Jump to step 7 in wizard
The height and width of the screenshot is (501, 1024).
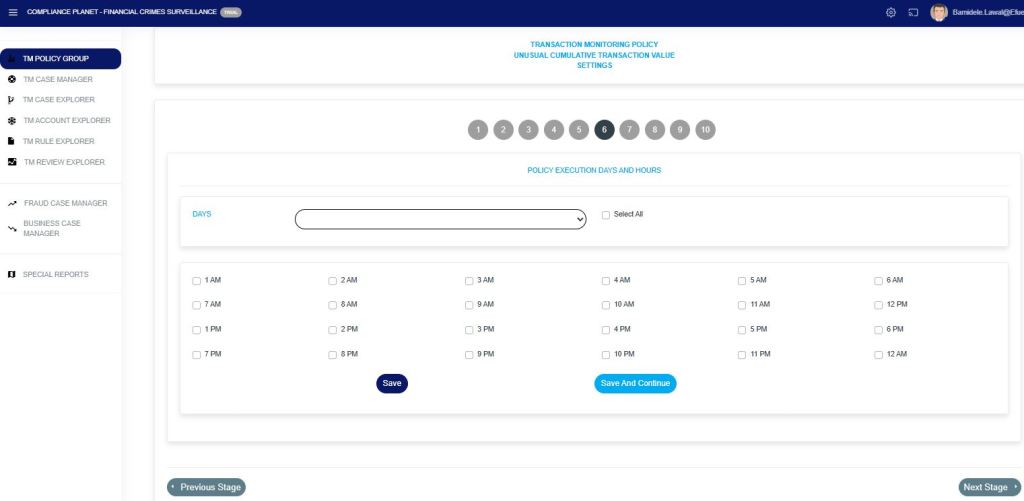pos(629,130)
